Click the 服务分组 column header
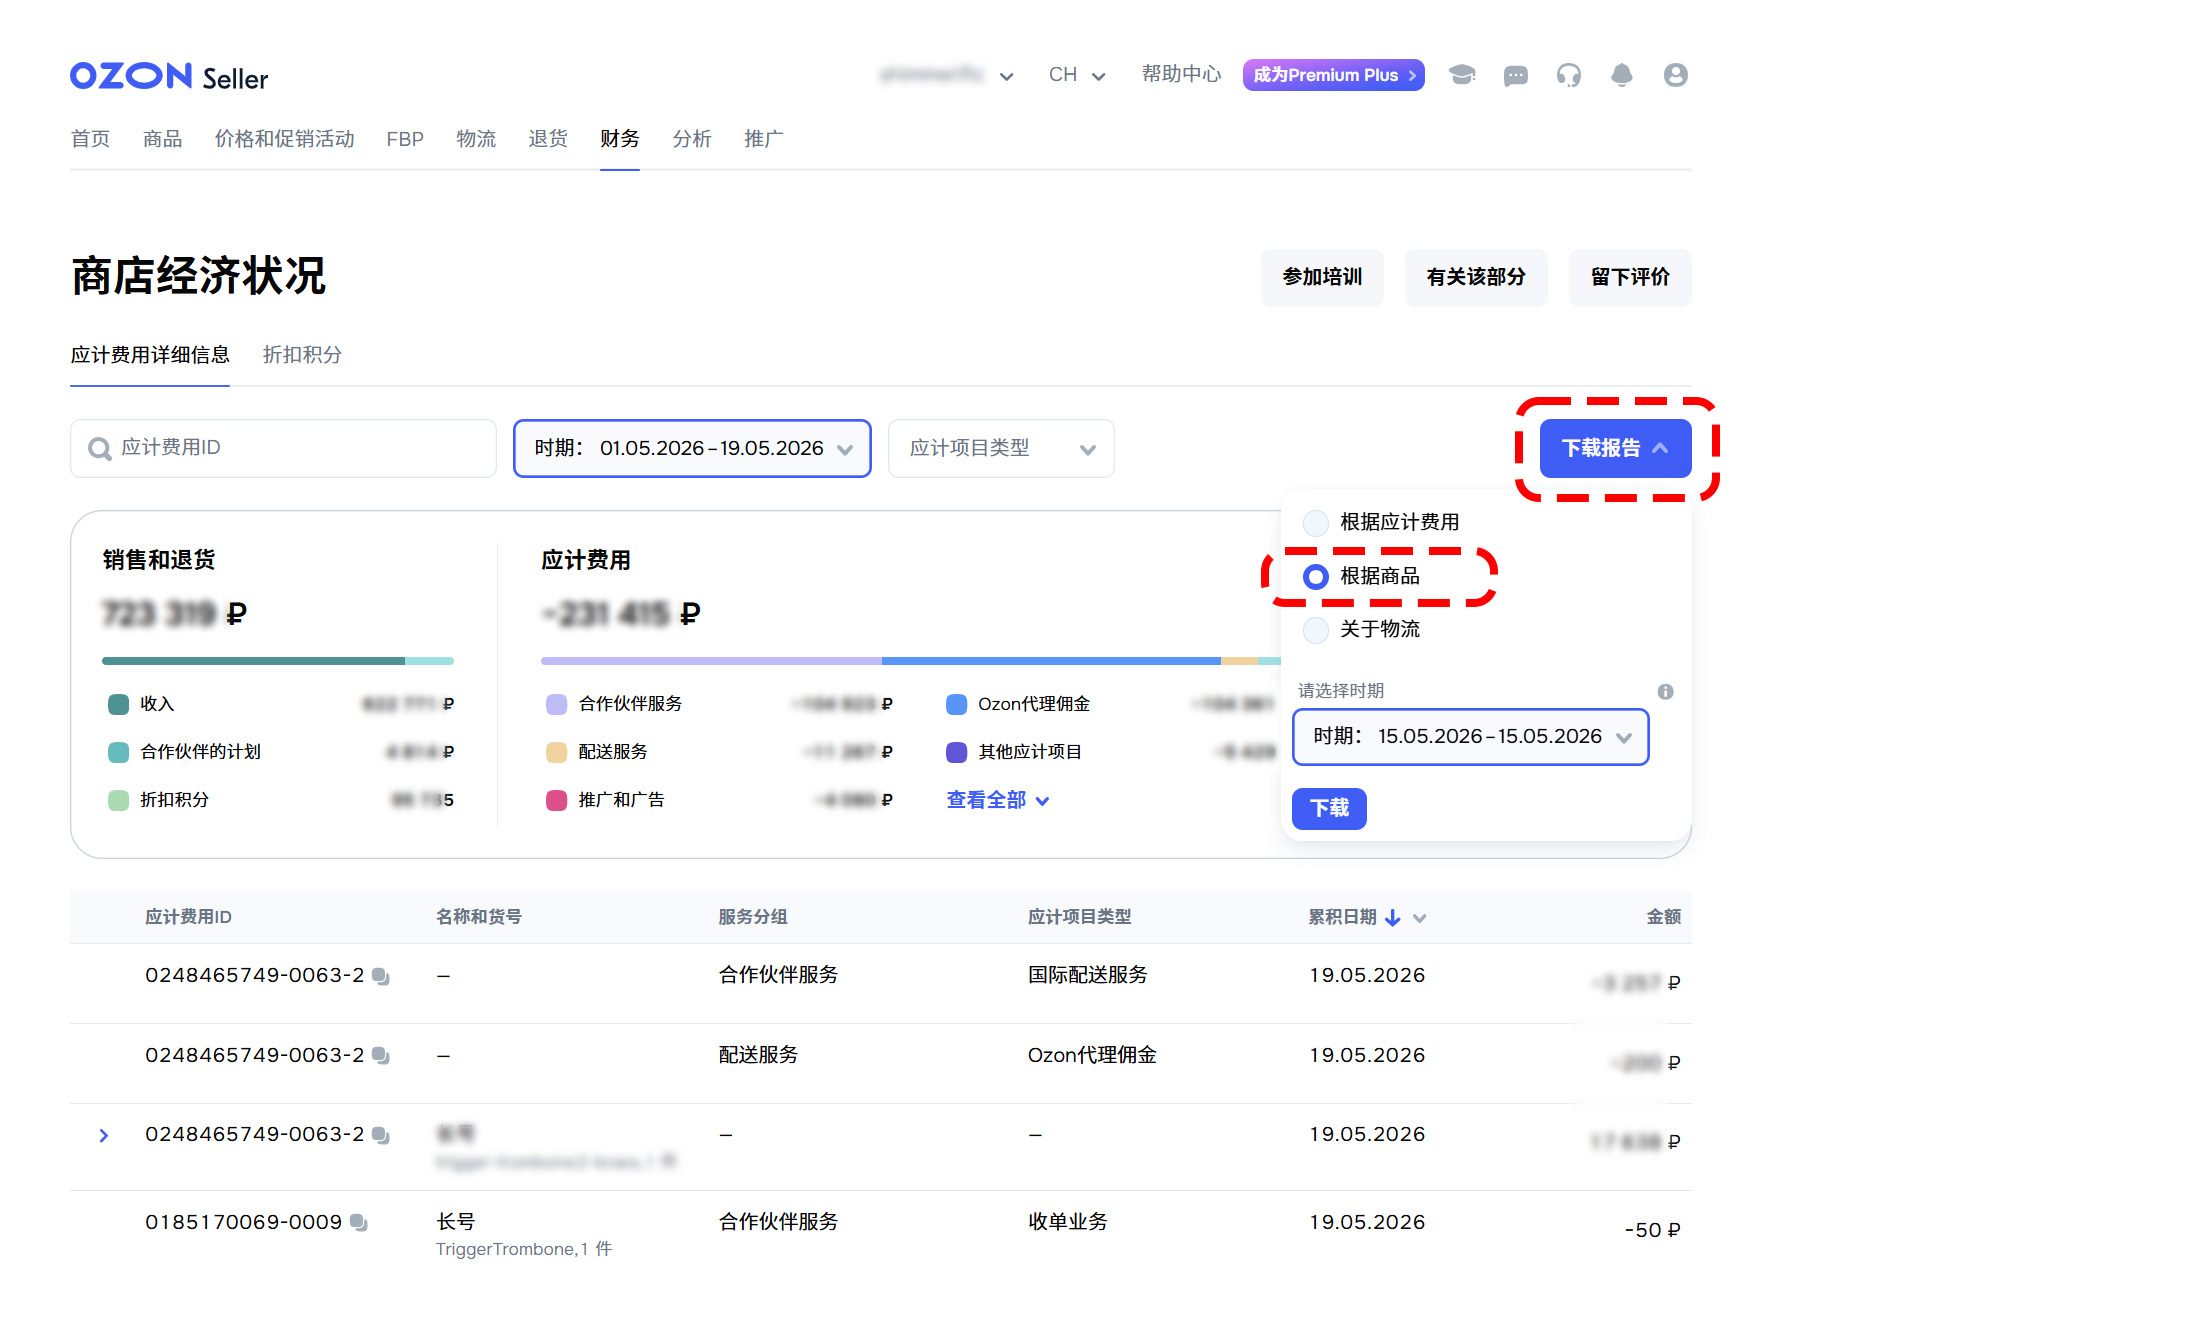 point(753,917)
